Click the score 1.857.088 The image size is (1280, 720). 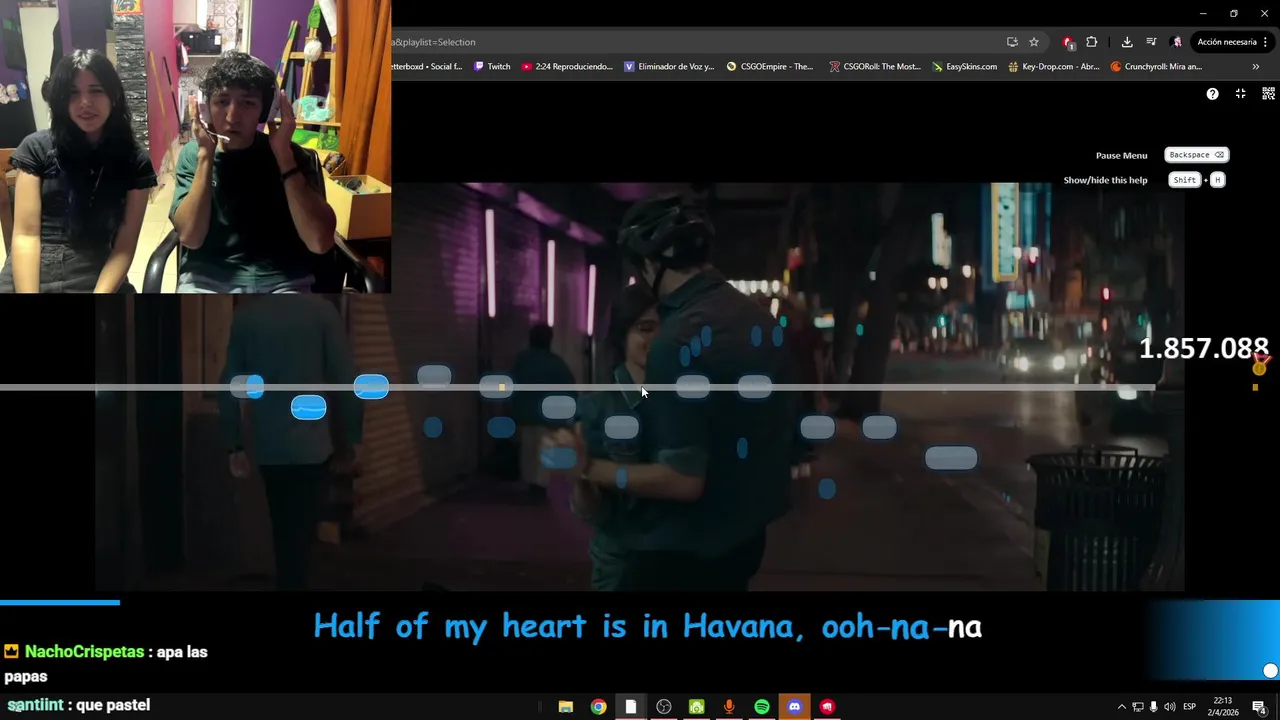[1204, 348]
